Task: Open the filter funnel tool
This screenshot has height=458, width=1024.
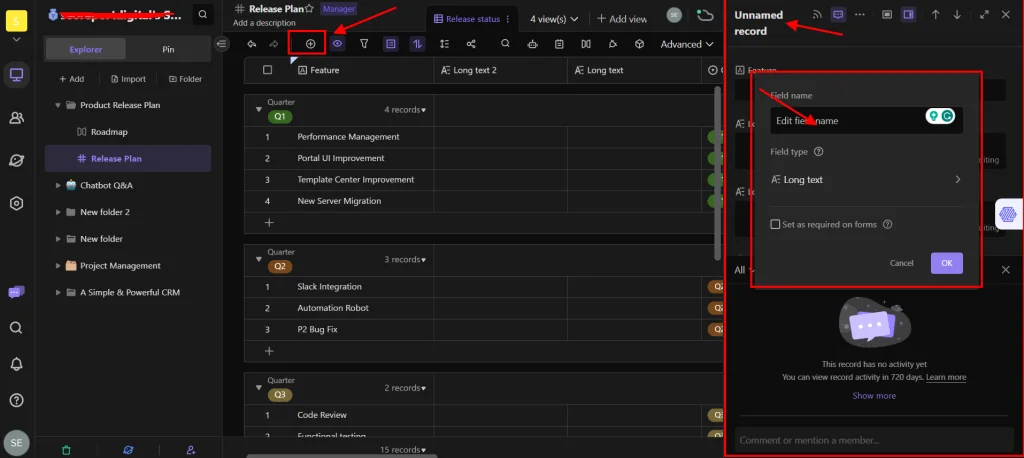Action: click(364, 44)
